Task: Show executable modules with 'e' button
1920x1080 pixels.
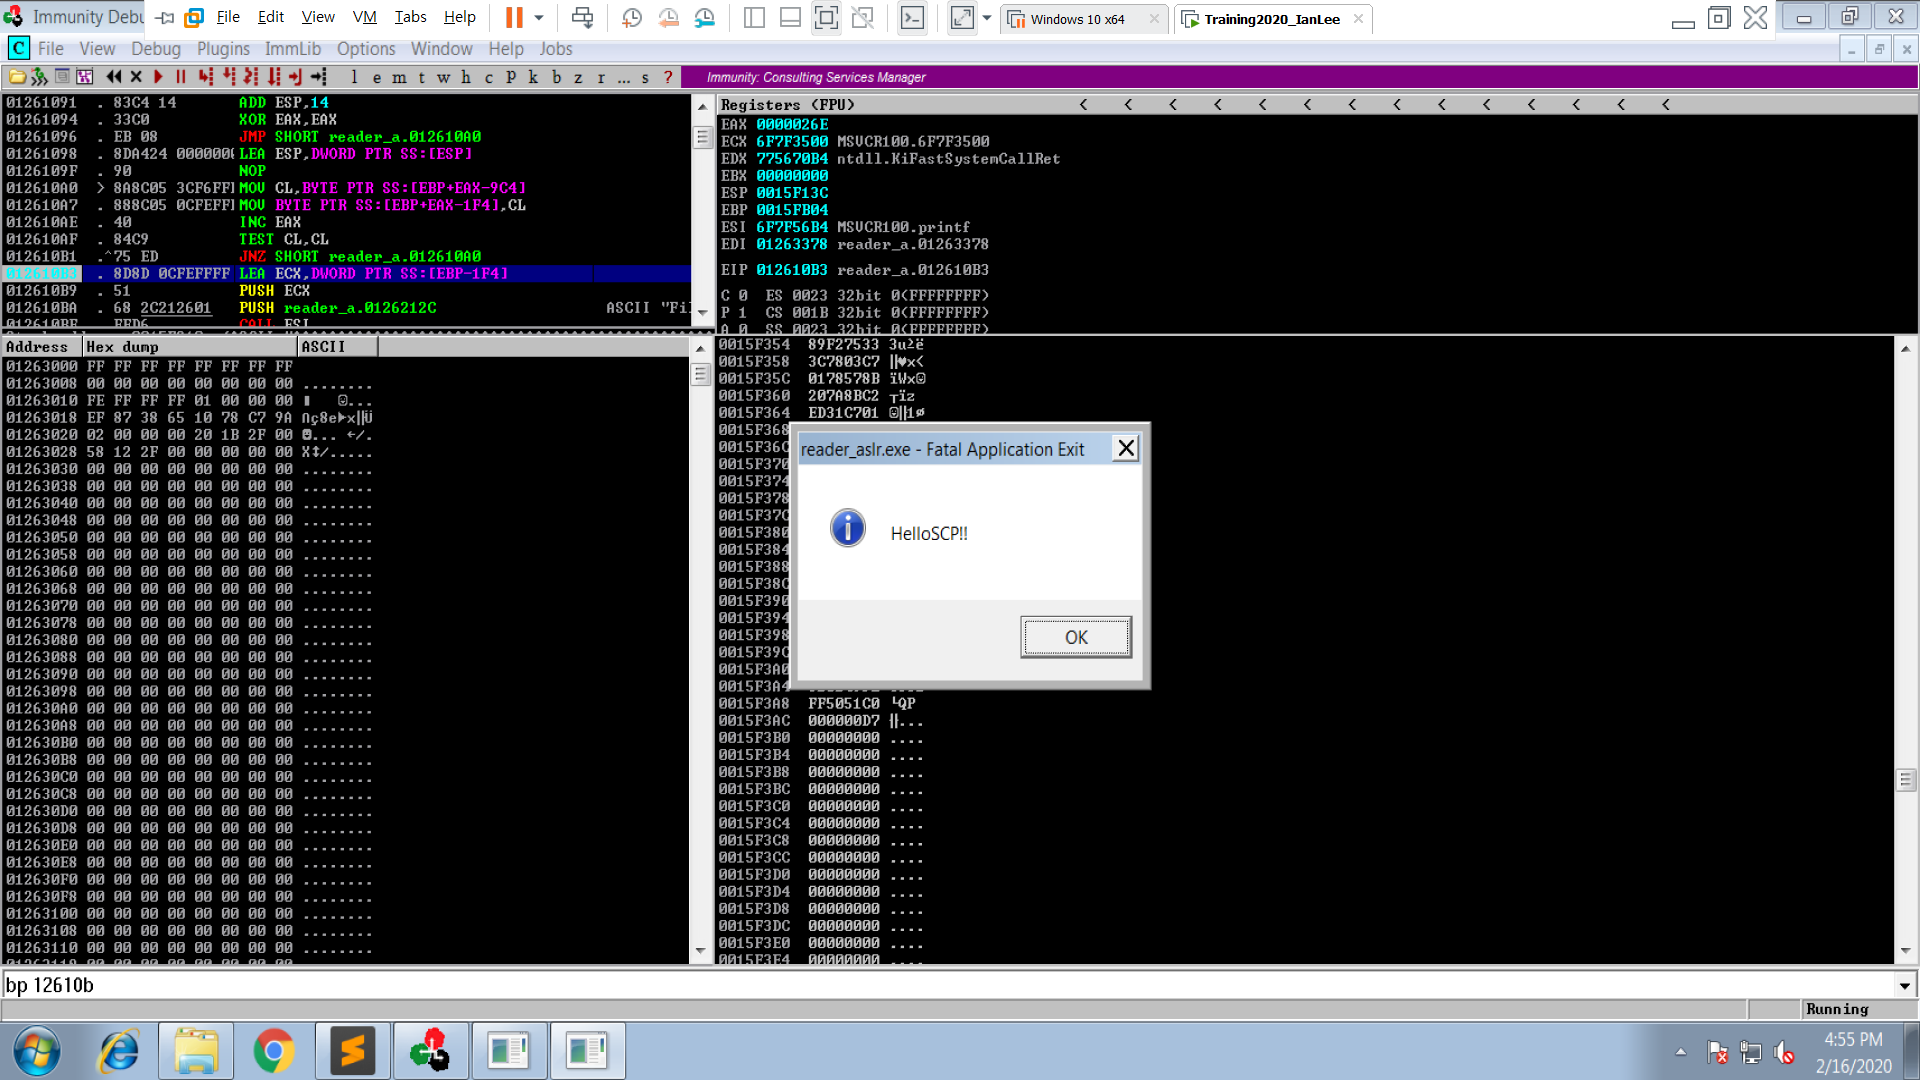Action: [x=376, y=77]
